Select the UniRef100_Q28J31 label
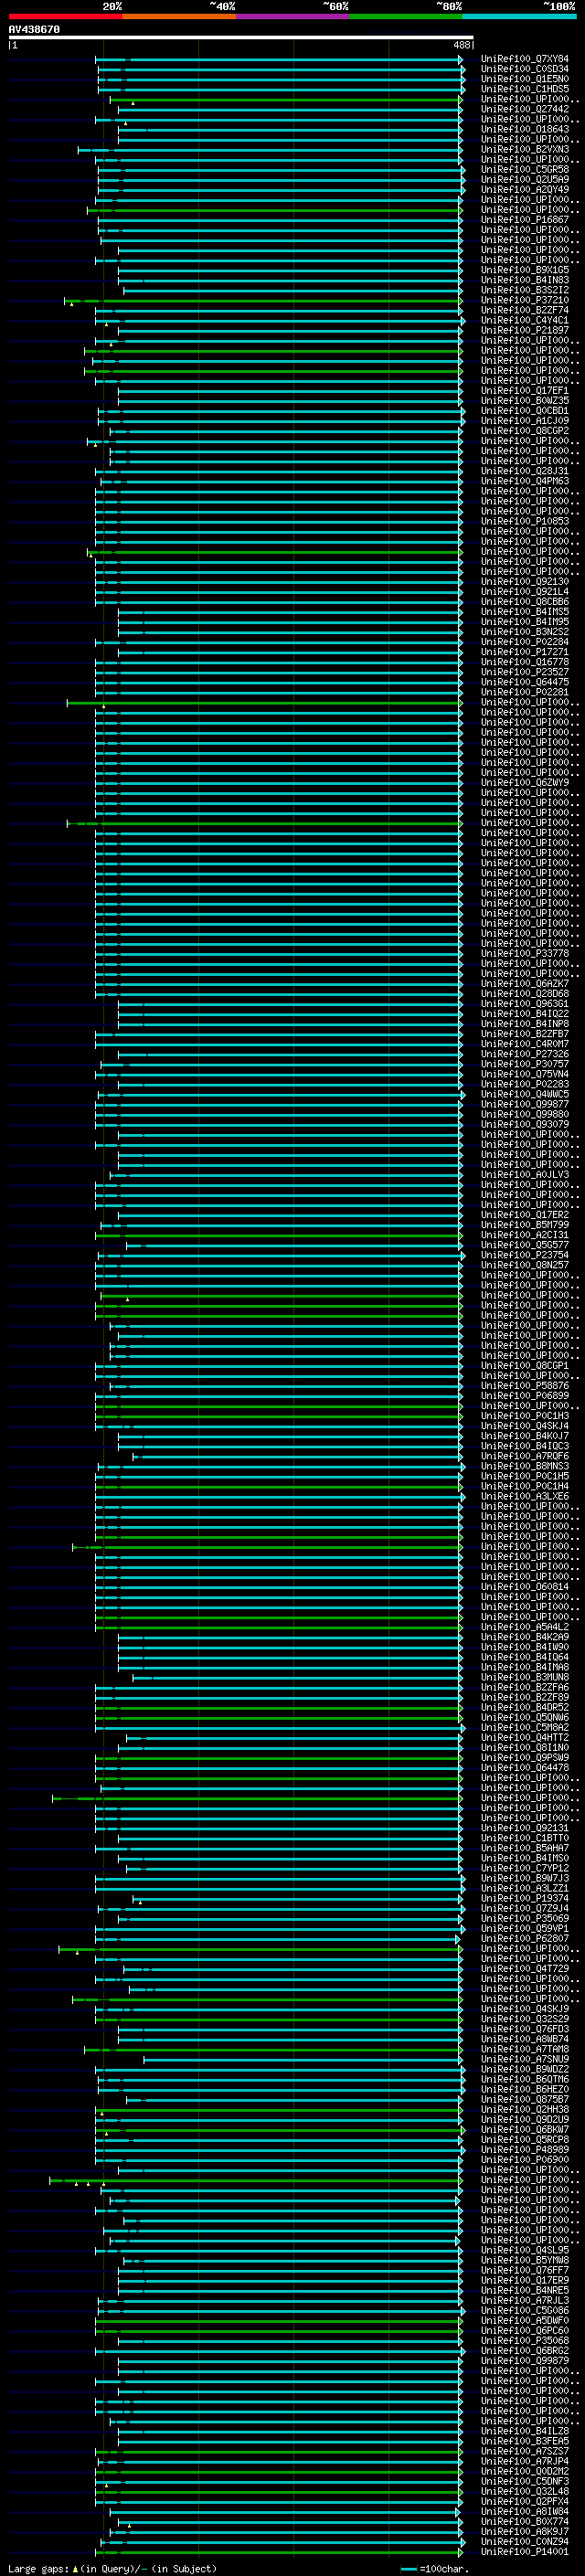585x2576 pixels. point(525,471)
